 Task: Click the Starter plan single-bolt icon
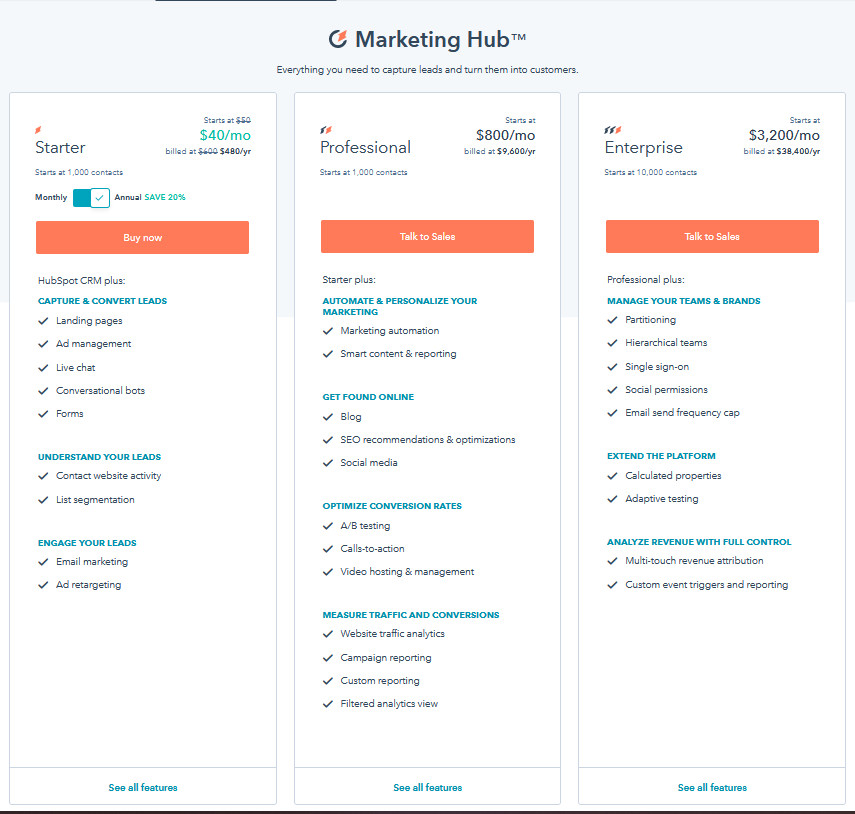point(38,130)
